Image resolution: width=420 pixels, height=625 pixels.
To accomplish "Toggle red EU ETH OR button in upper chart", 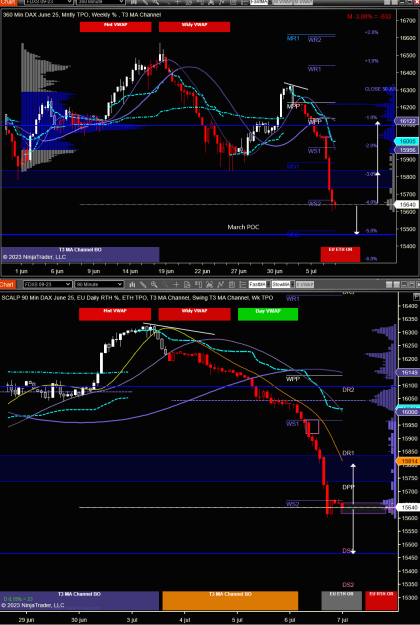I will pos(340,255).
